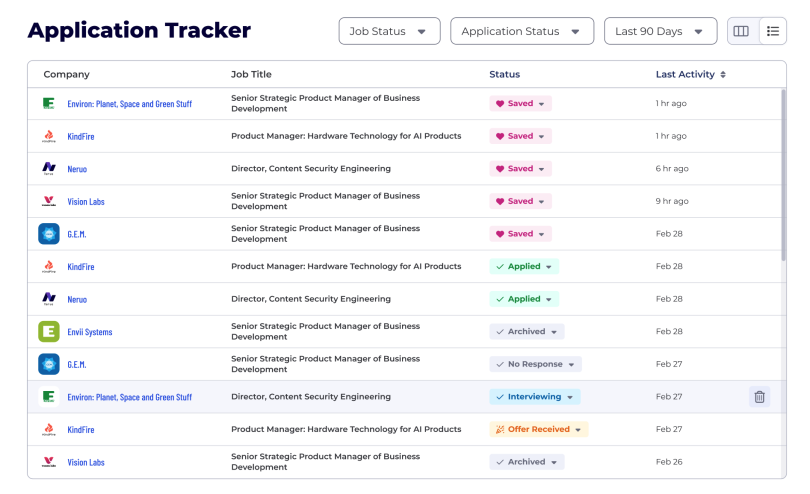Open Neruo link in the Applied row

77,299
